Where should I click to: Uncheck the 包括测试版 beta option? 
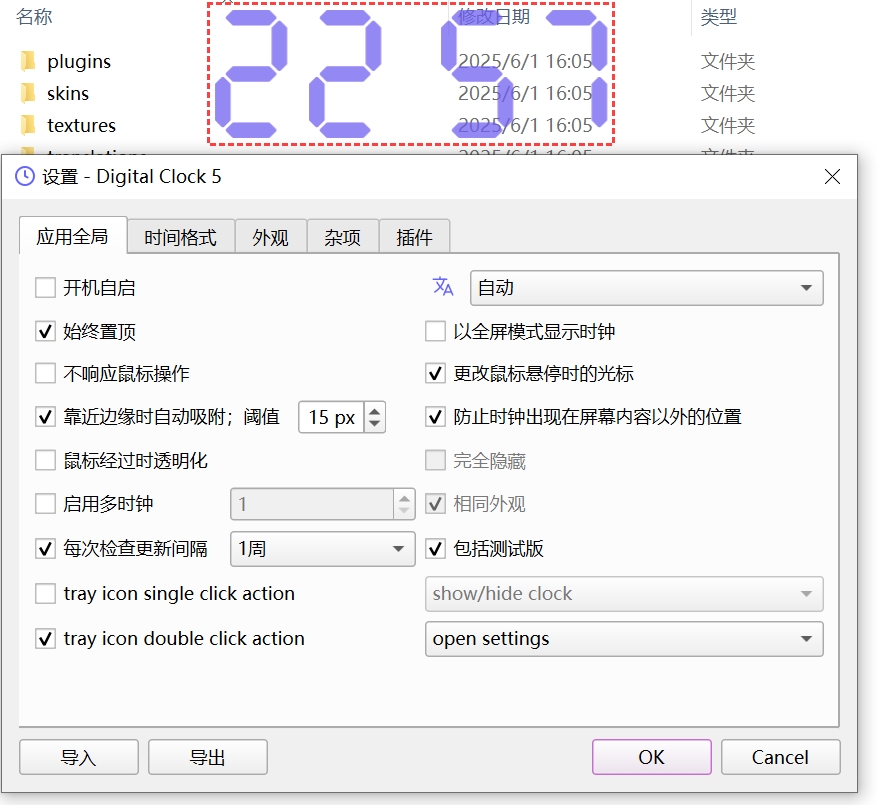click(437, 549)
